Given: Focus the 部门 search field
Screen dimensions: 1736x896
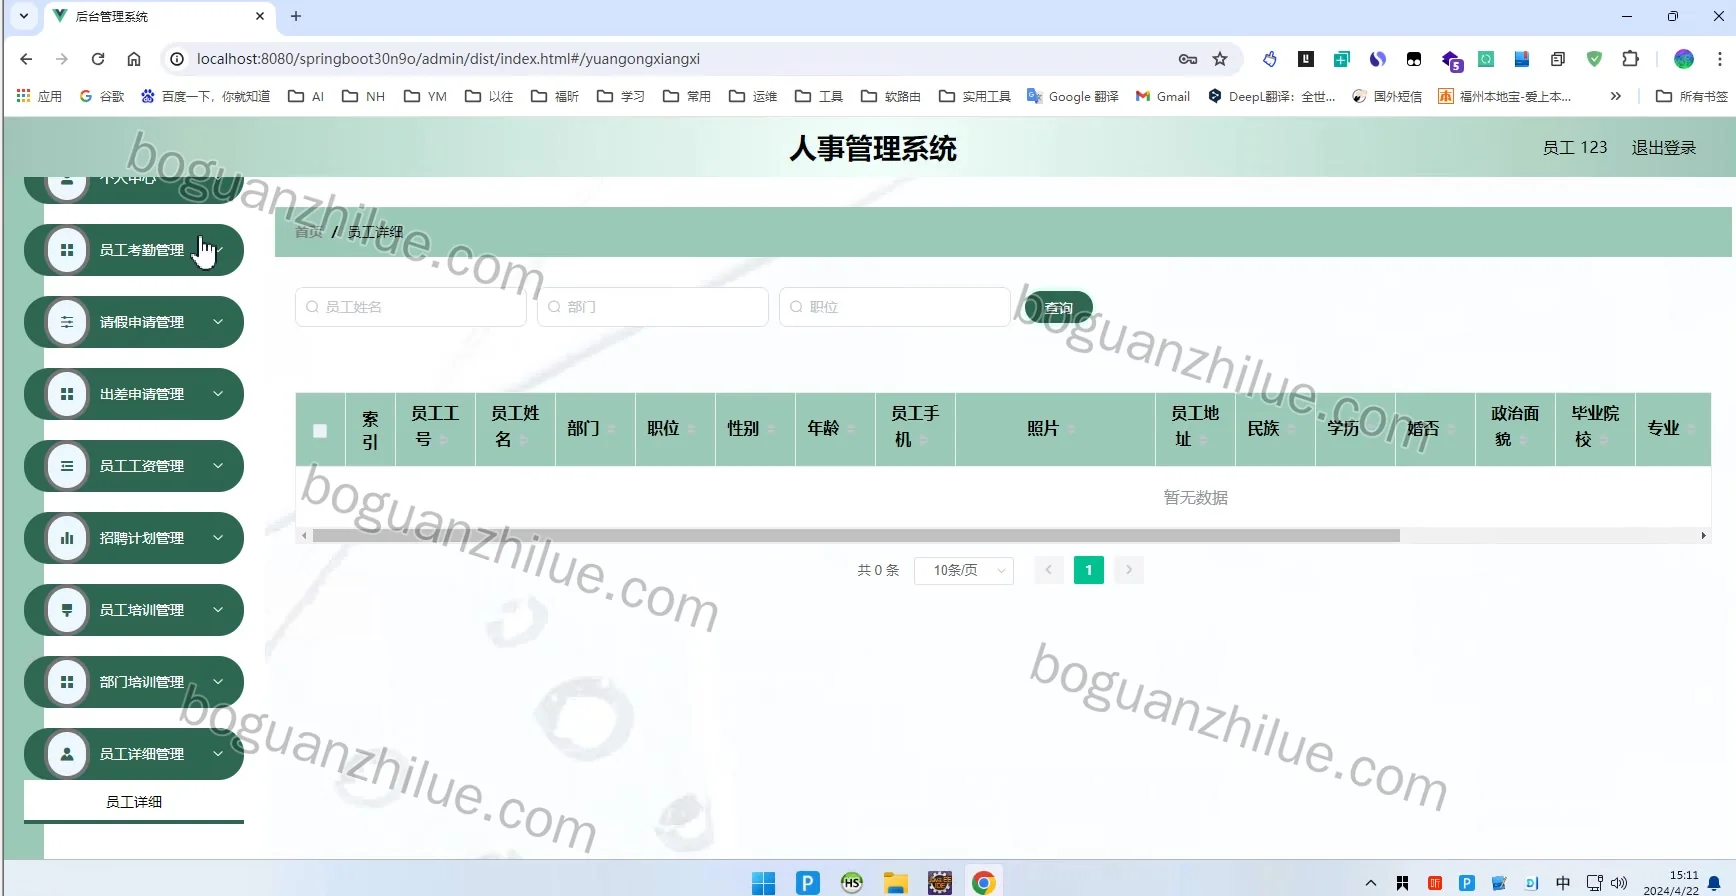Looking at the screenshot, I should [x=653, y=307].
